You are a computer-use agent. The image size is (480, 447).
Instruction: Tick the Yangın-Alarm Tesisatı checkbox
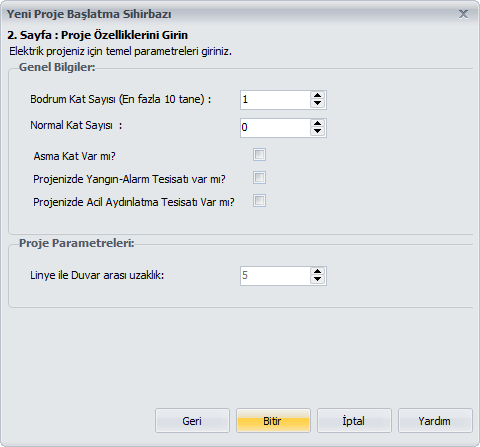click(259, 178)
